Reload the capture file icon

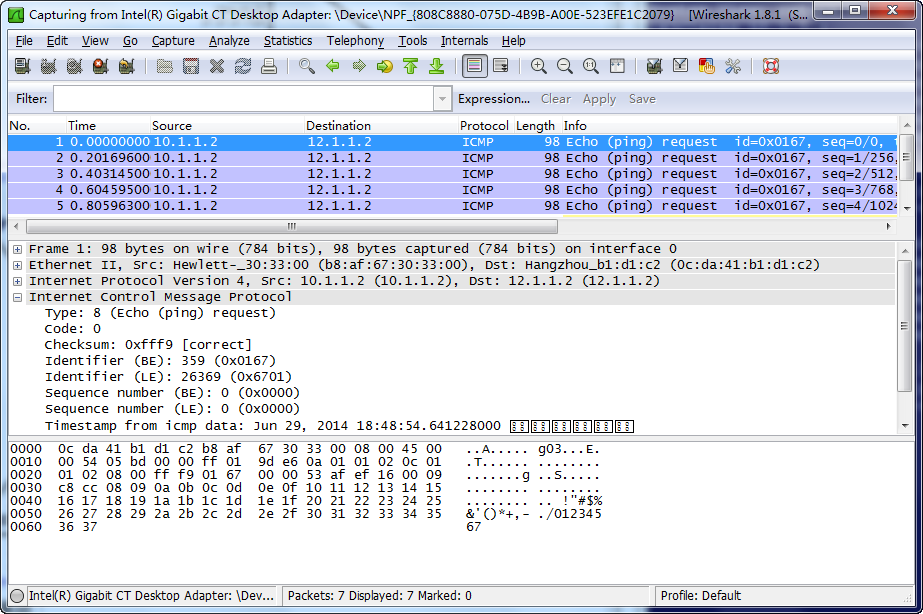(x=243, y=66)
